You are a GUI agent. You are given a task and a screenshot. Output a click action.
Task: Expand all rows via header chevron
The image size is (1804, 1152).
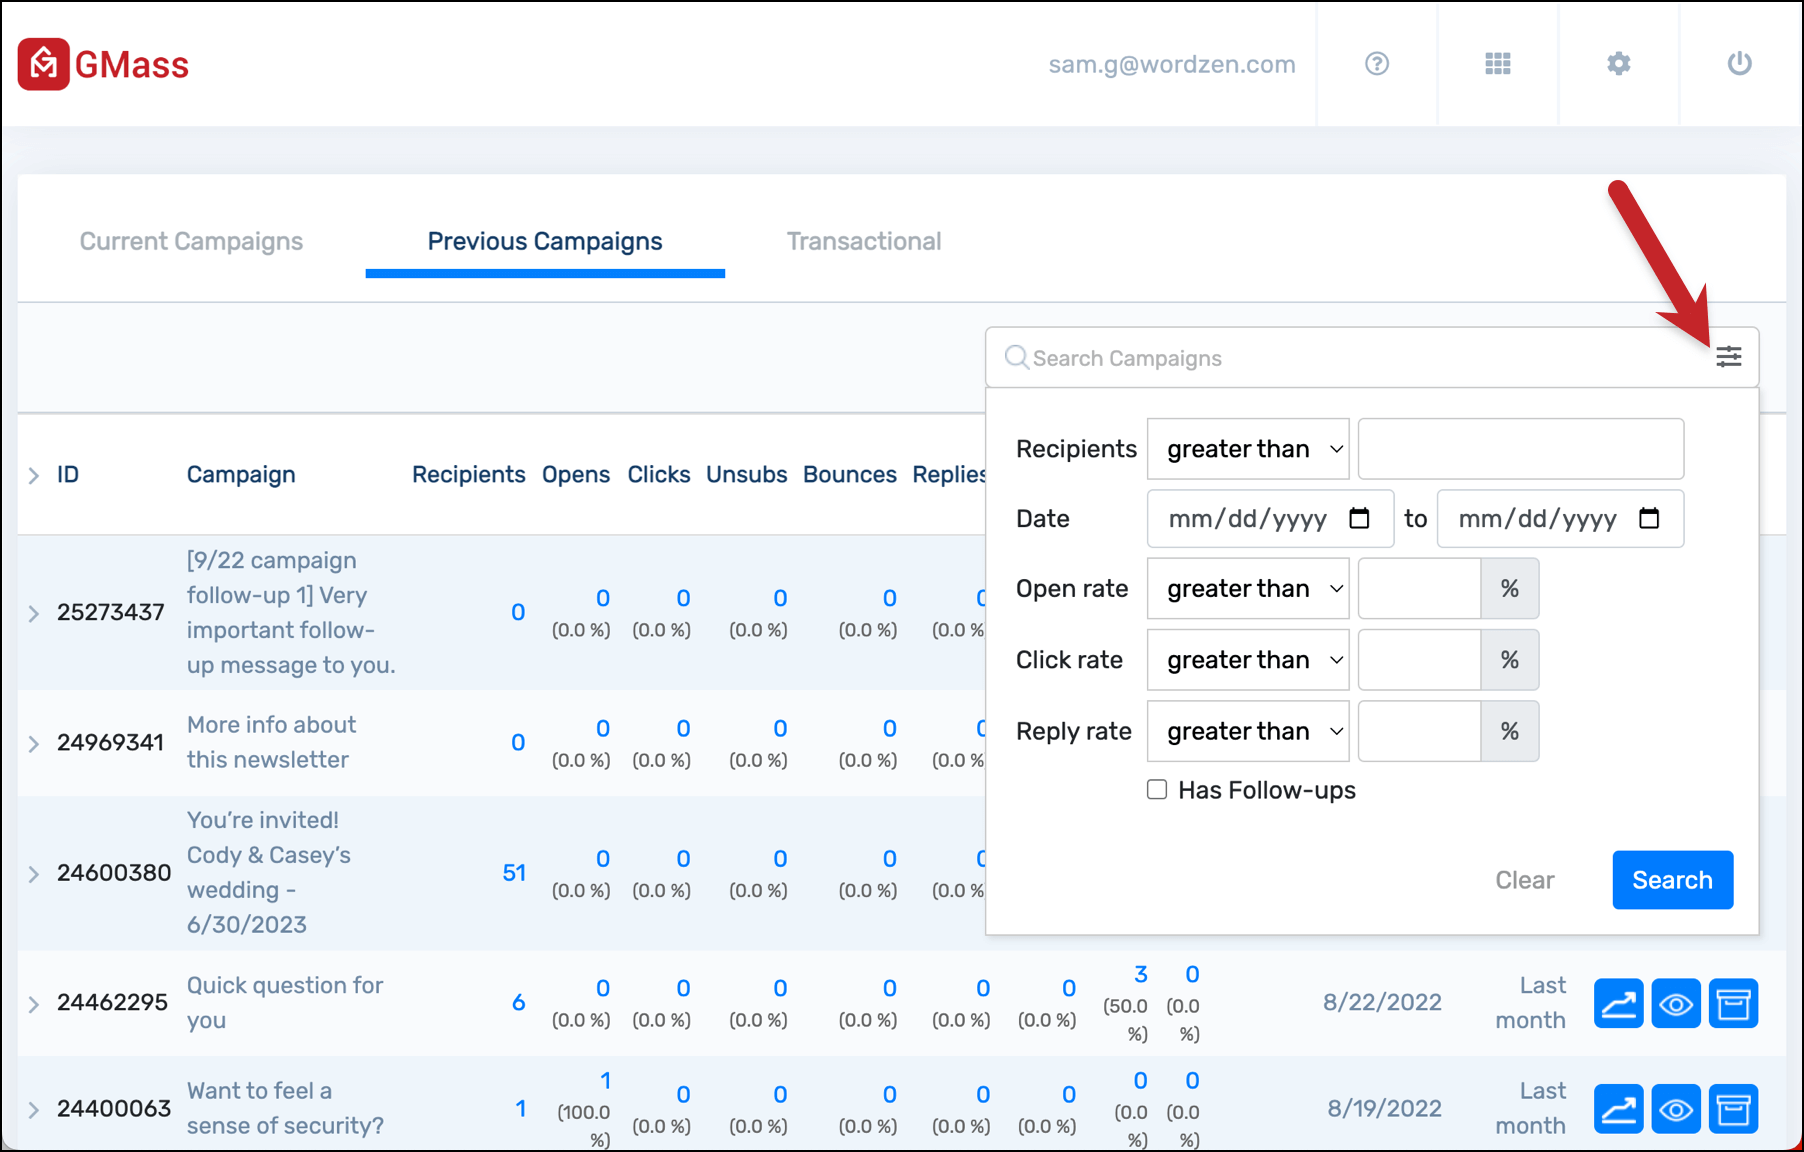34,476
